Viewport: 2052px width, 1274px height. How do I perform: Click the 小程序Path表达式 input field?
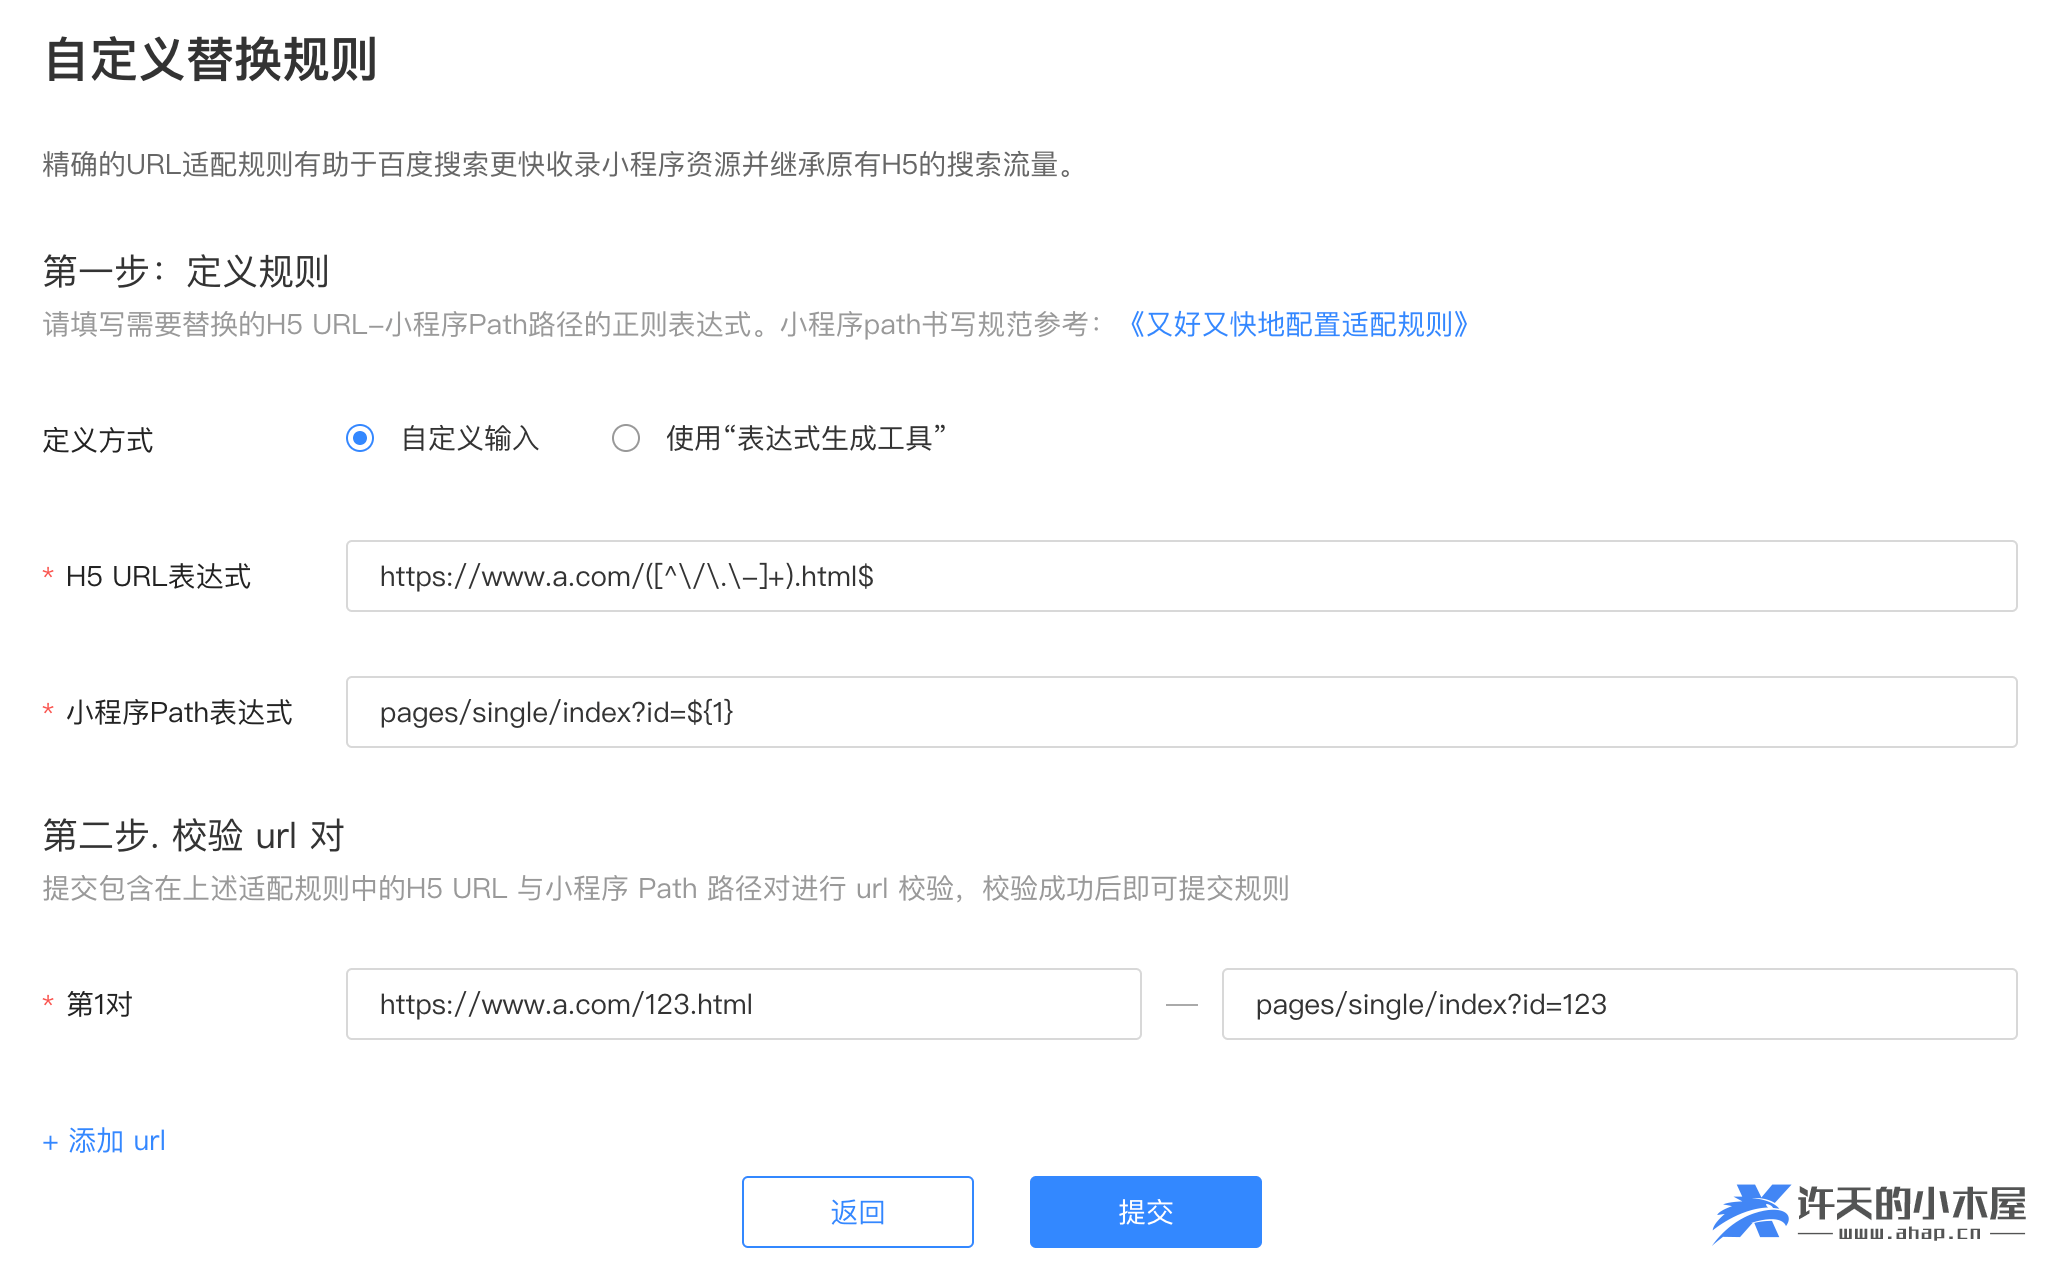tap(1181, 712)
